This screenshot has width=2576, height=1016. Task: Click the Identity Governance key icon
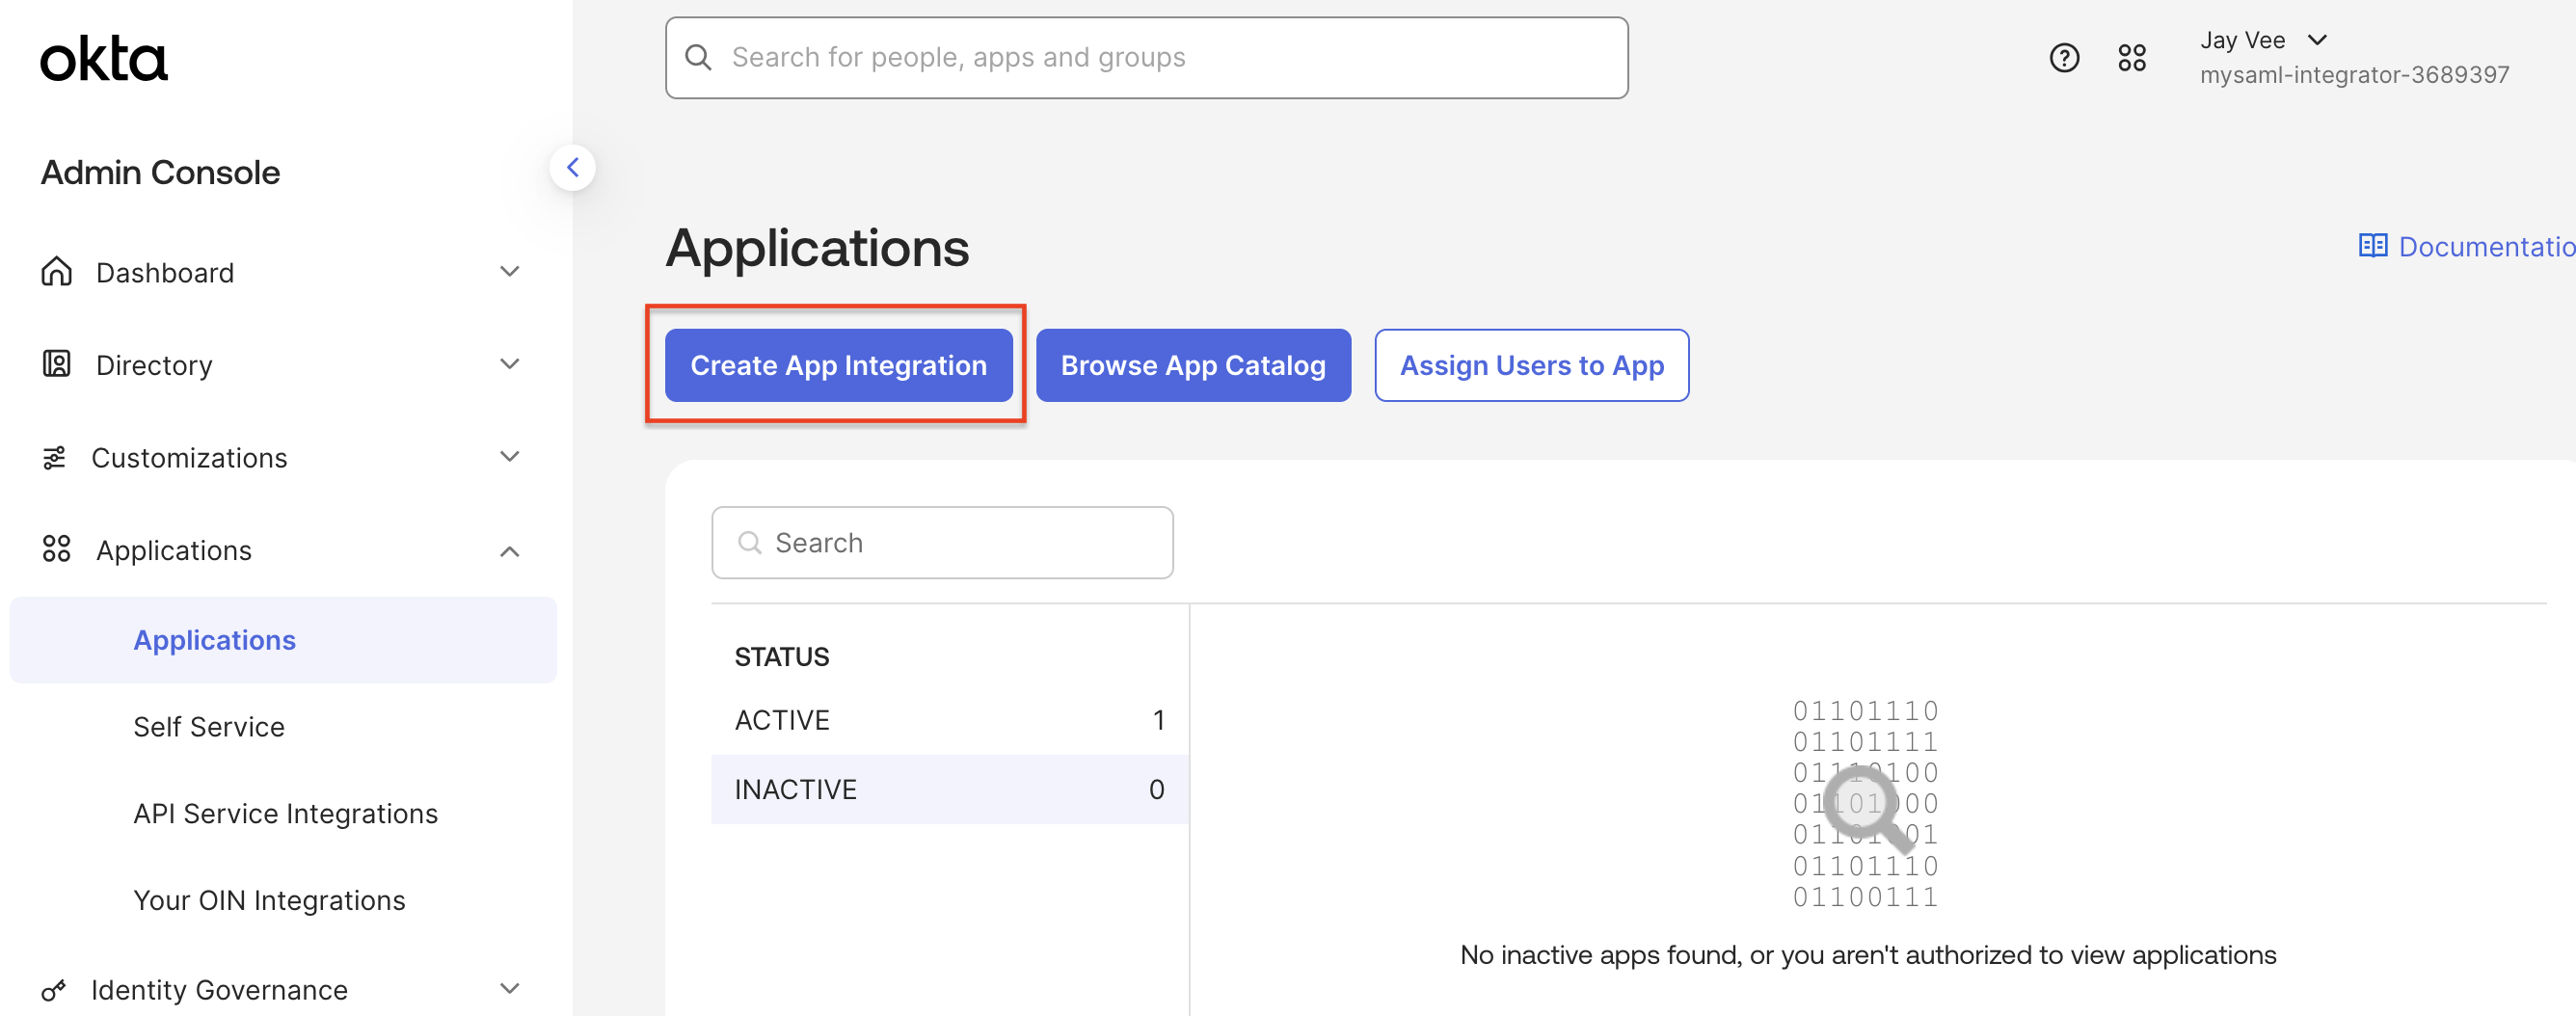[x=54, y=989]
